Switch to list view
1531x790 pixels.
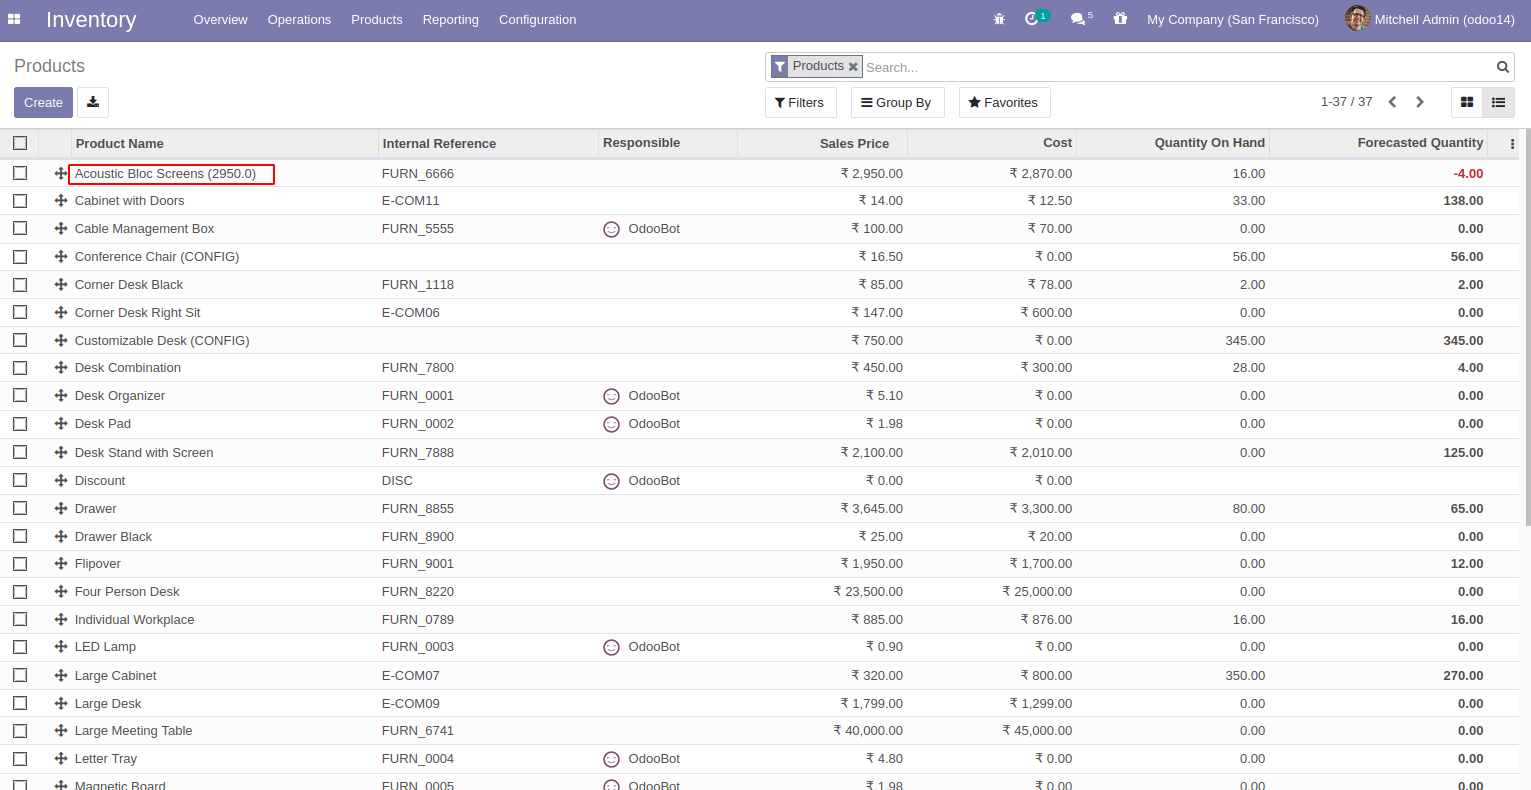(x=1498, y=102)
